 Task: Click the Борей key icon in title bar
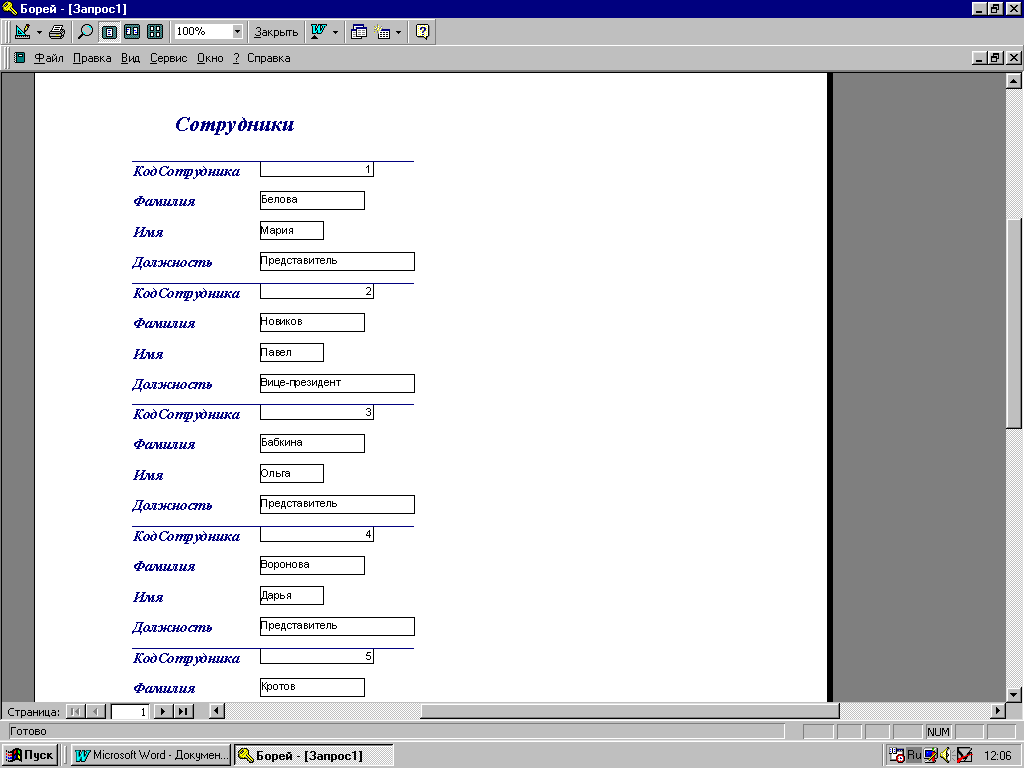pos(9,8)
